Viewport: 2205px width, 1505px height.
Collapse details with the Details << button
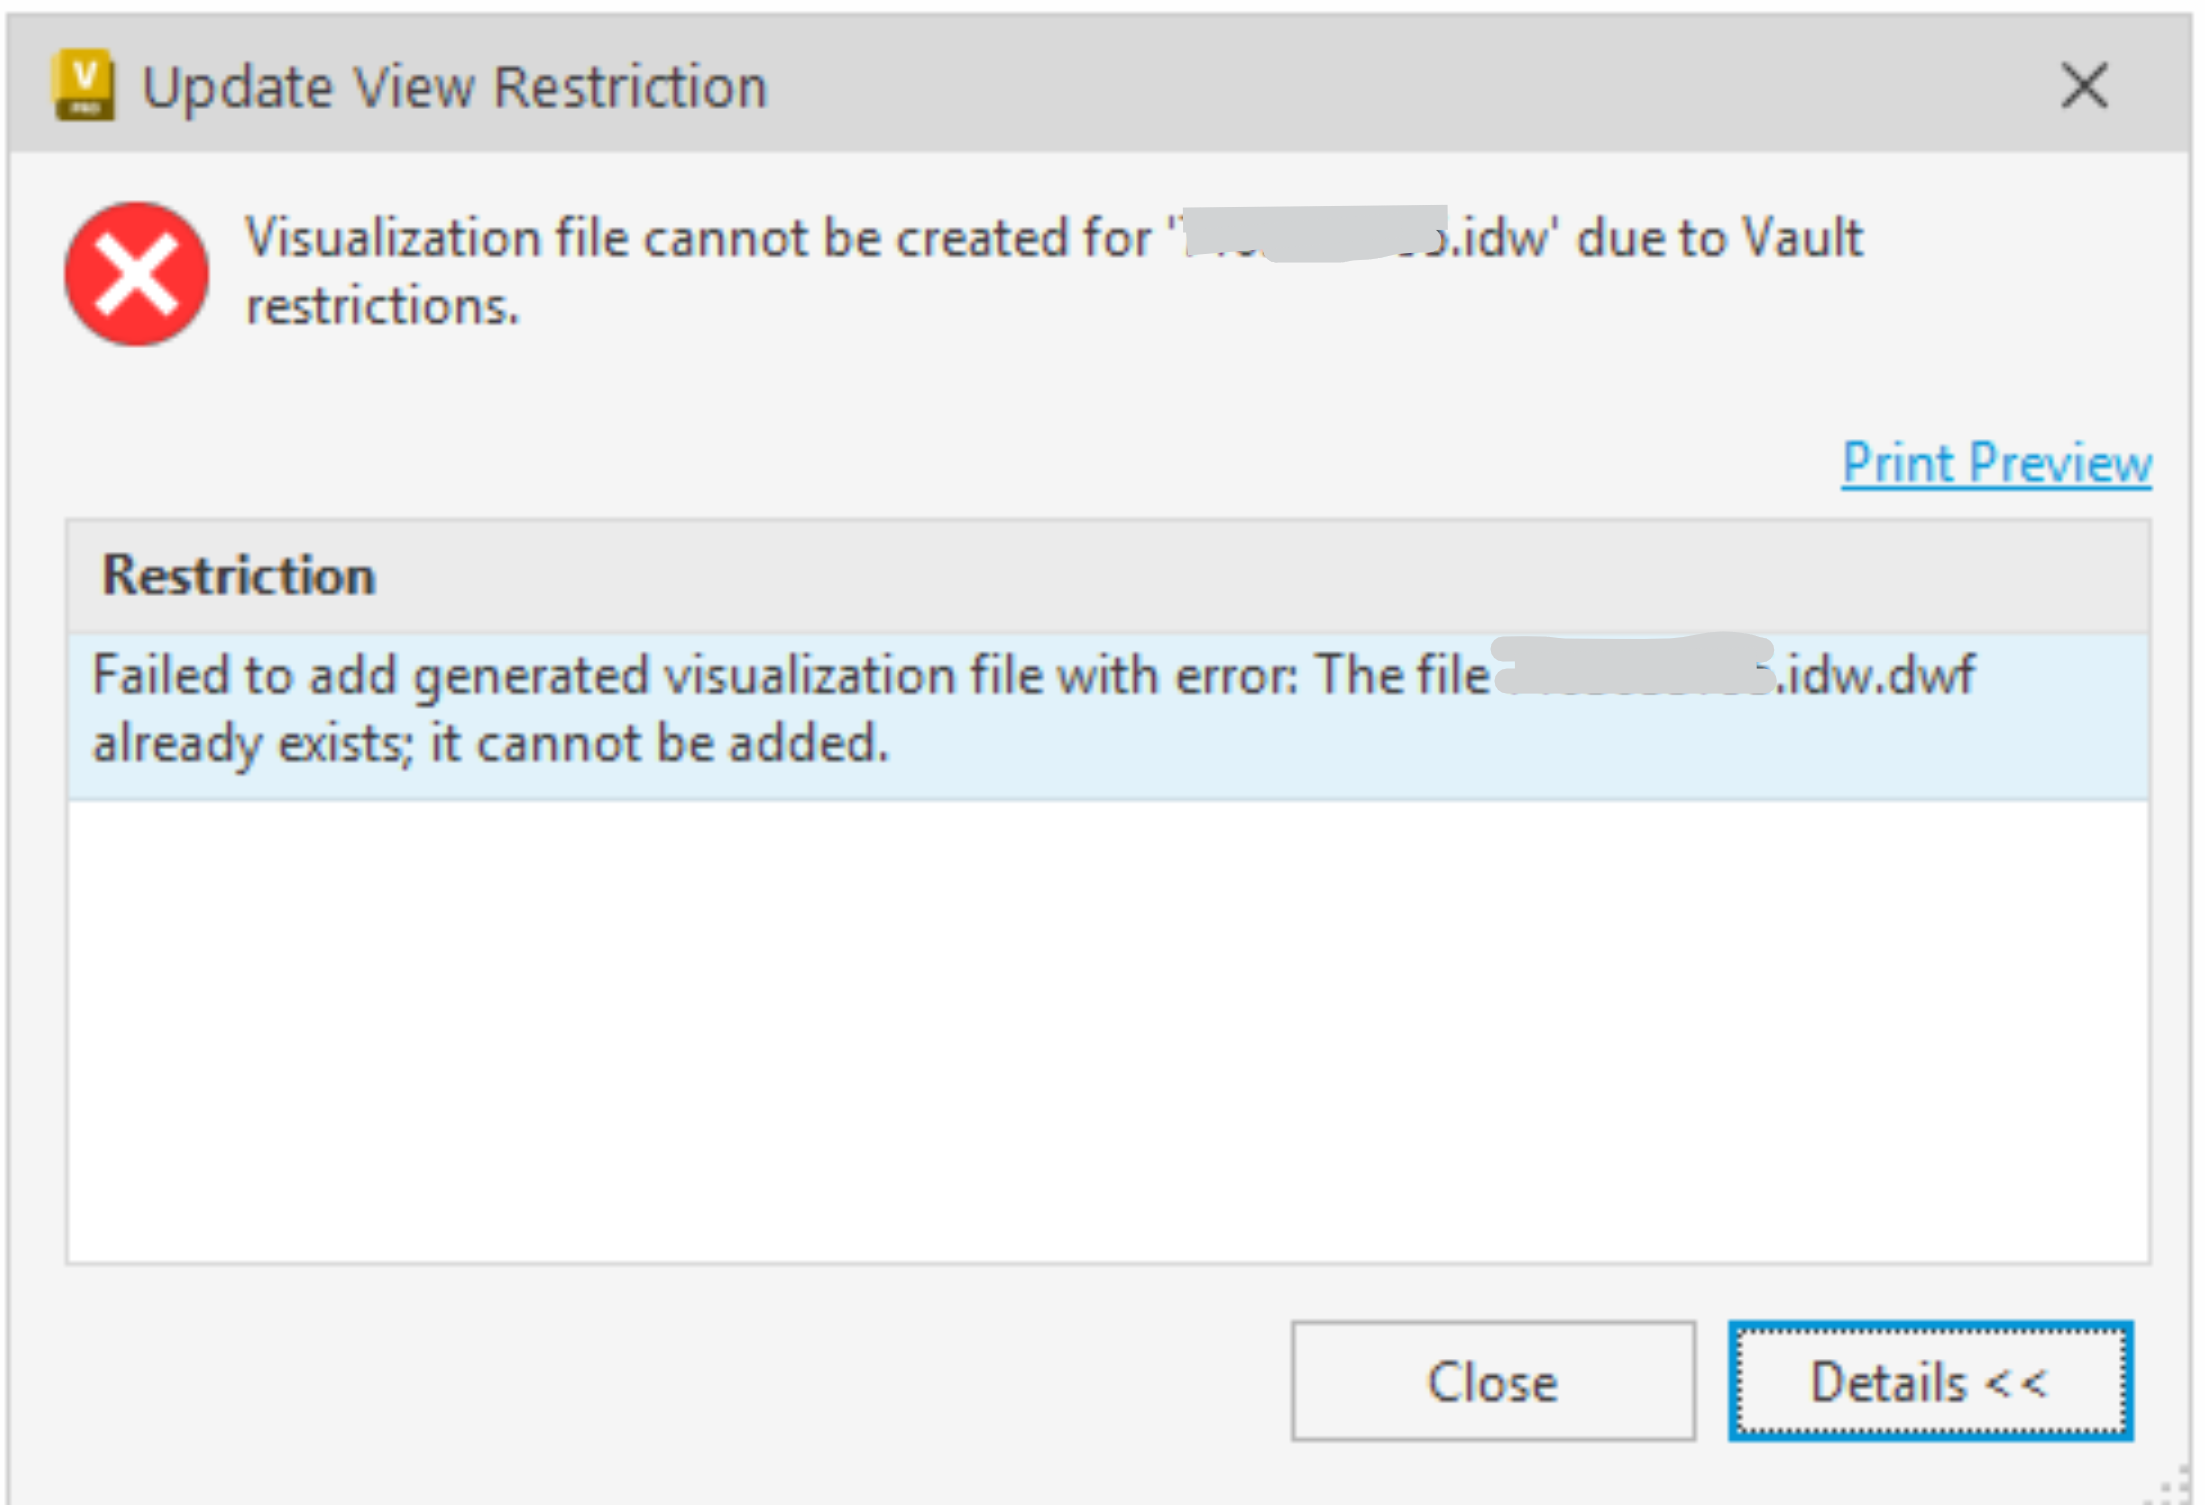tap(1929, 1381)
